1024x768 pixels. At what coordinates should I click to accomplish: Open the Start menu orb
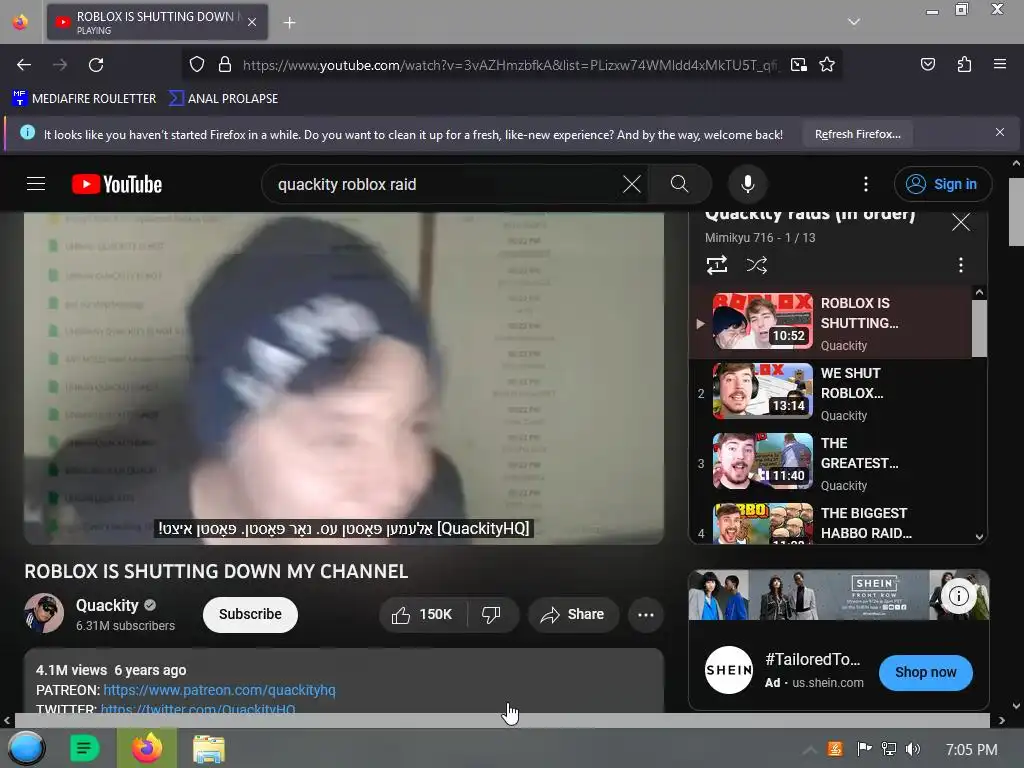click(26, 748)
